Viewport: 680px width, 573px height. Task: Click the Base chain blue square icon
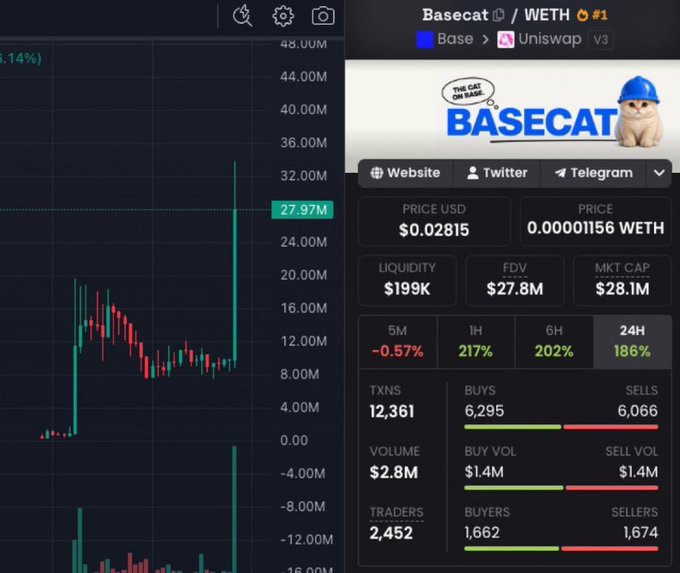(425, 39)
